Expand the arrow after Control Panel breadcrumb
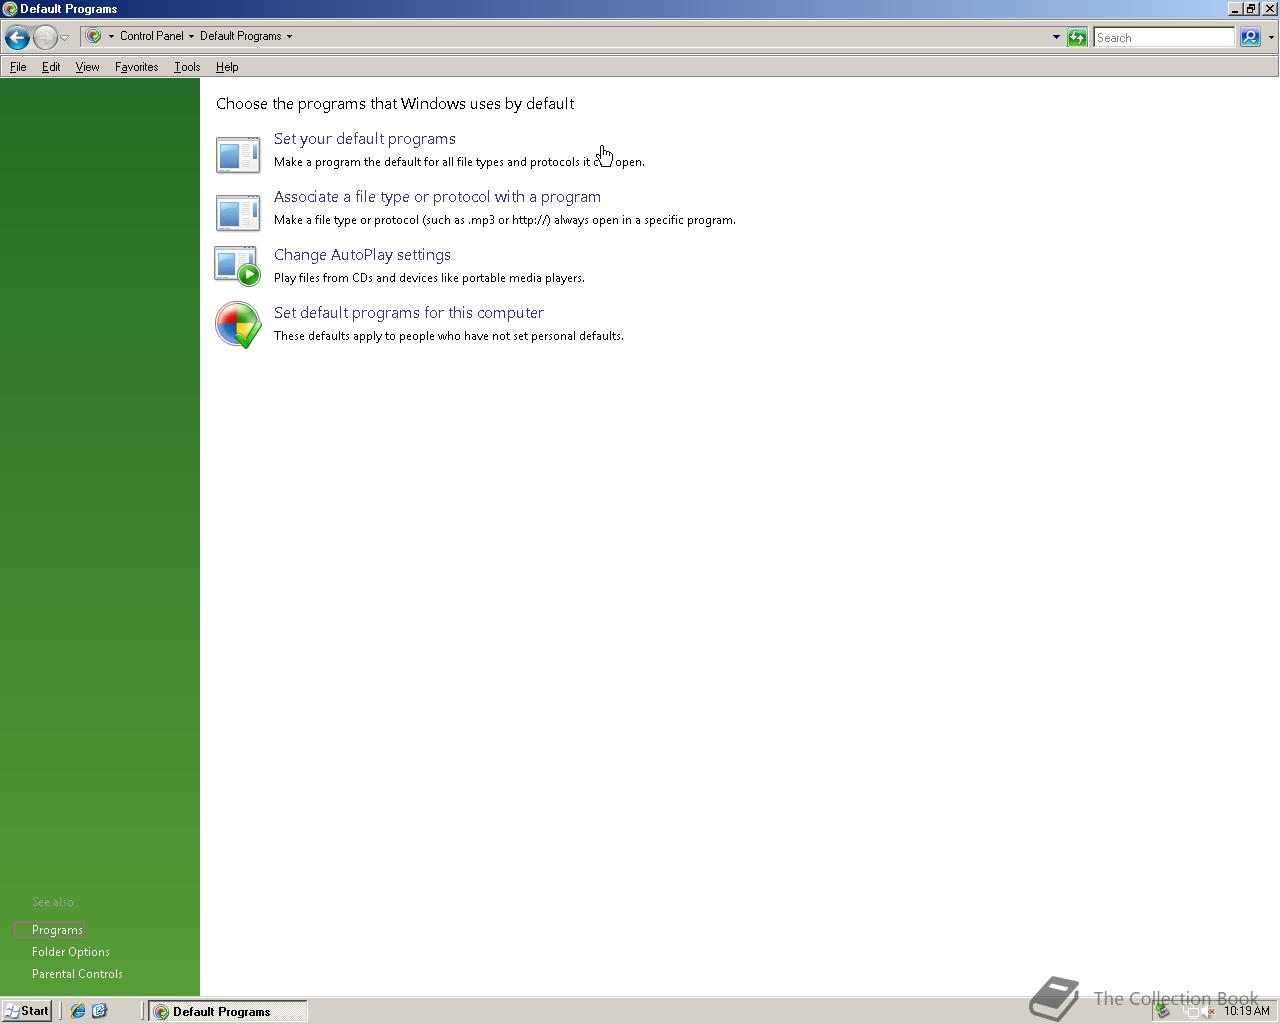The image size is (1280, 1024). (191, 36)
